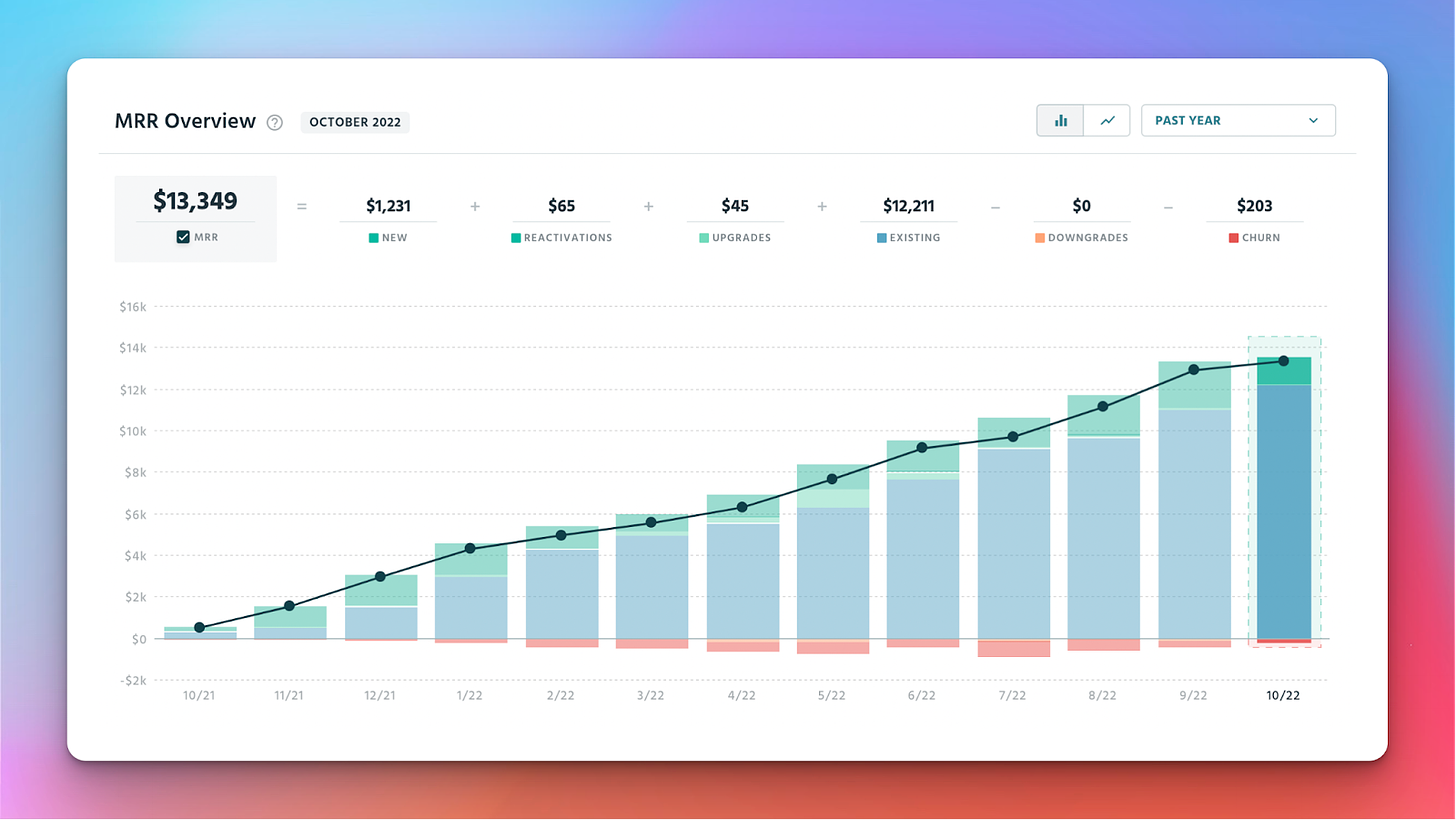Switch to bar chart view
This screenshot has width=1456, height=820.
1060,120
